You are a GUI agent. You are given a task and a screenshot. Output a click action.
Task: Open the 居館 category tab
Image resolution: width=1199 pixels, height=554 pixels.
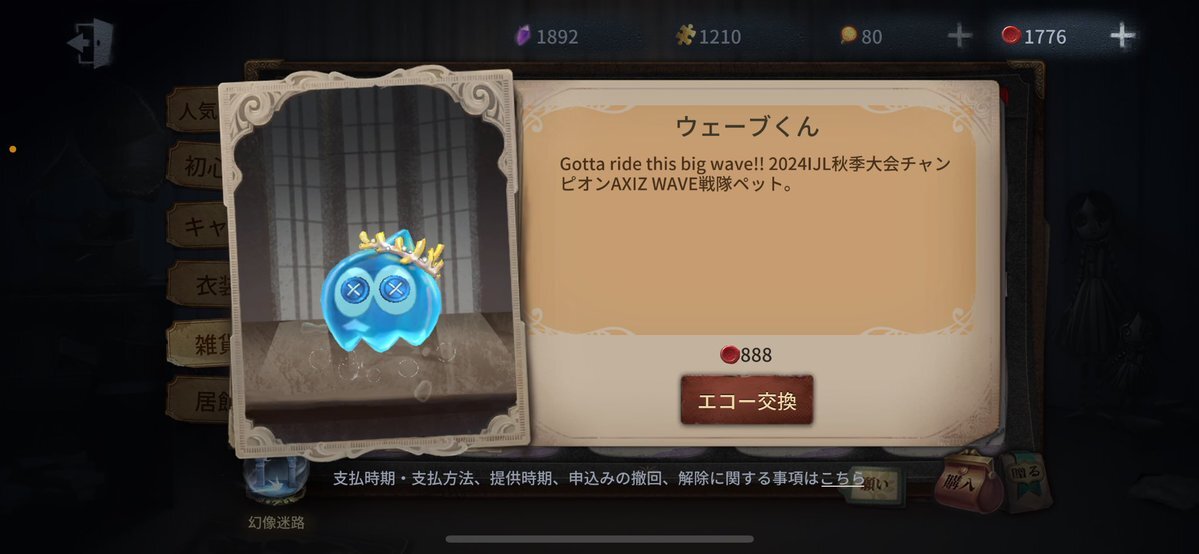(199, 400)
